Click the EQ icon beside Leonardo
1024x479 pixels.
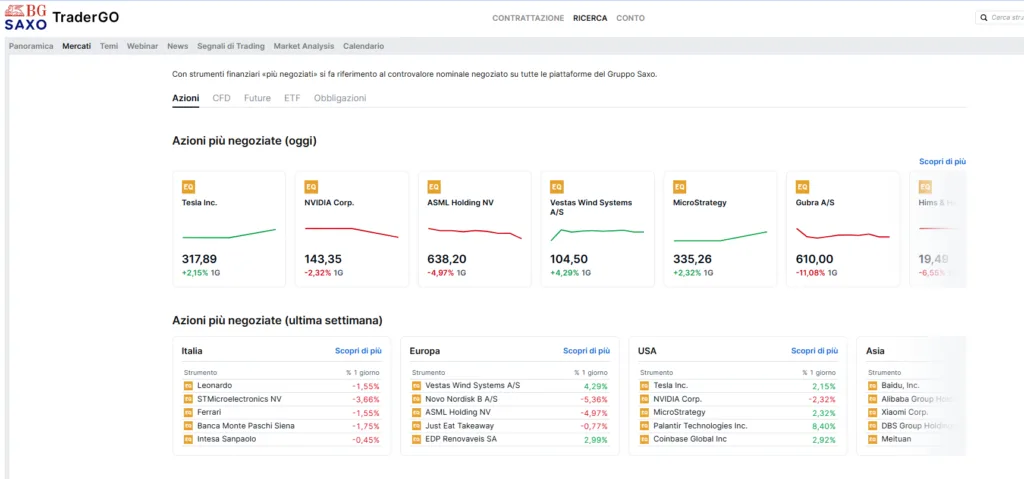click(x=188, y=386)
